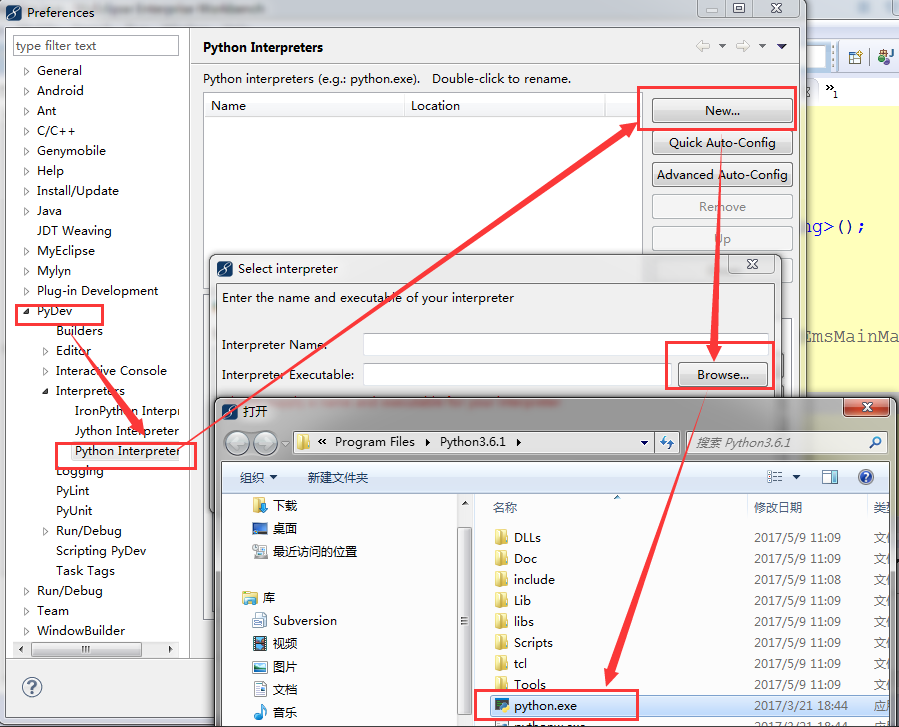Collapse the Interpreters tree node

(45, 392)
